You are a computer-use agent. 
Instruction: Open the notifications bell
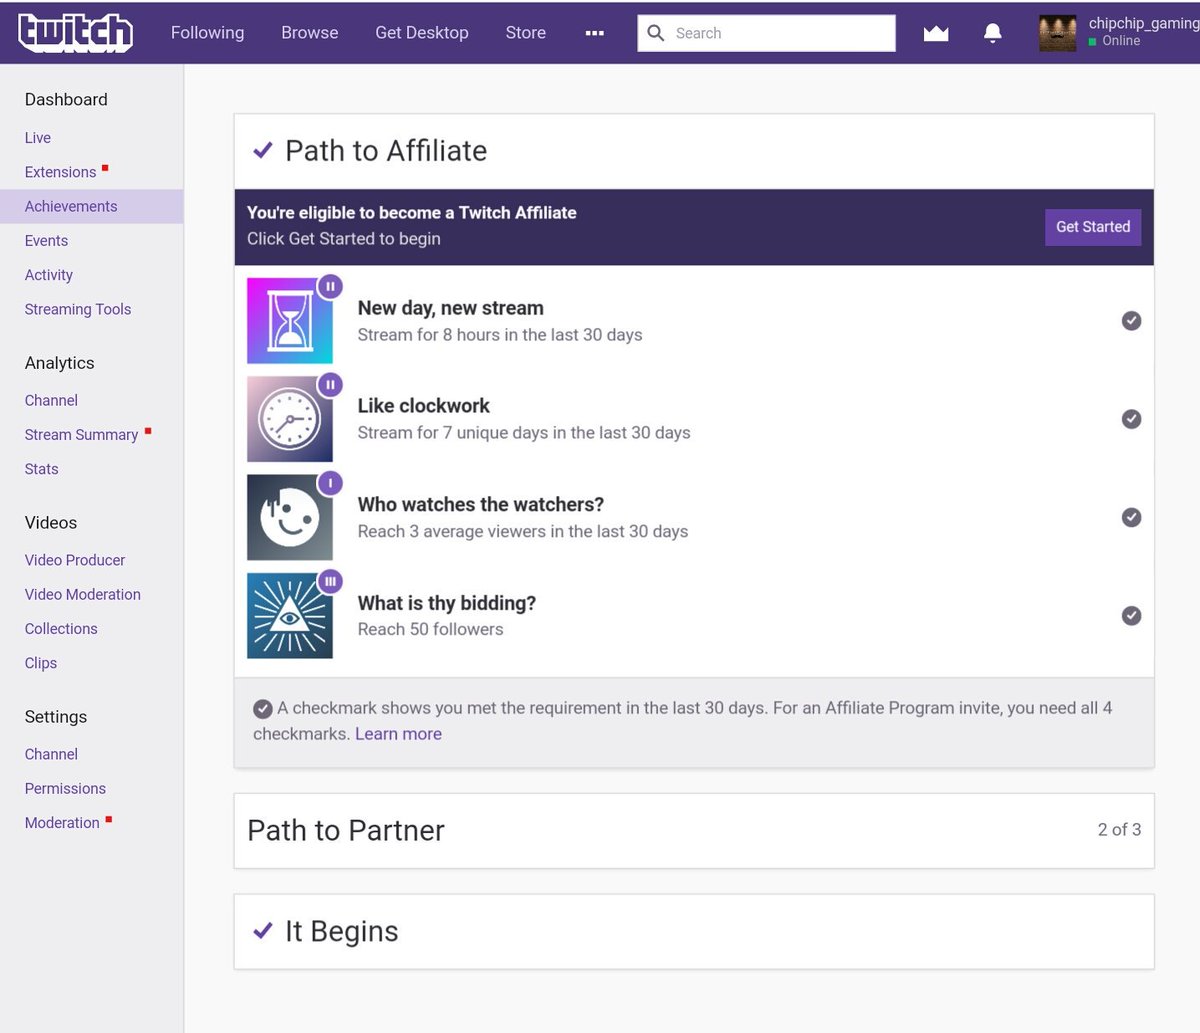[993, 33]
